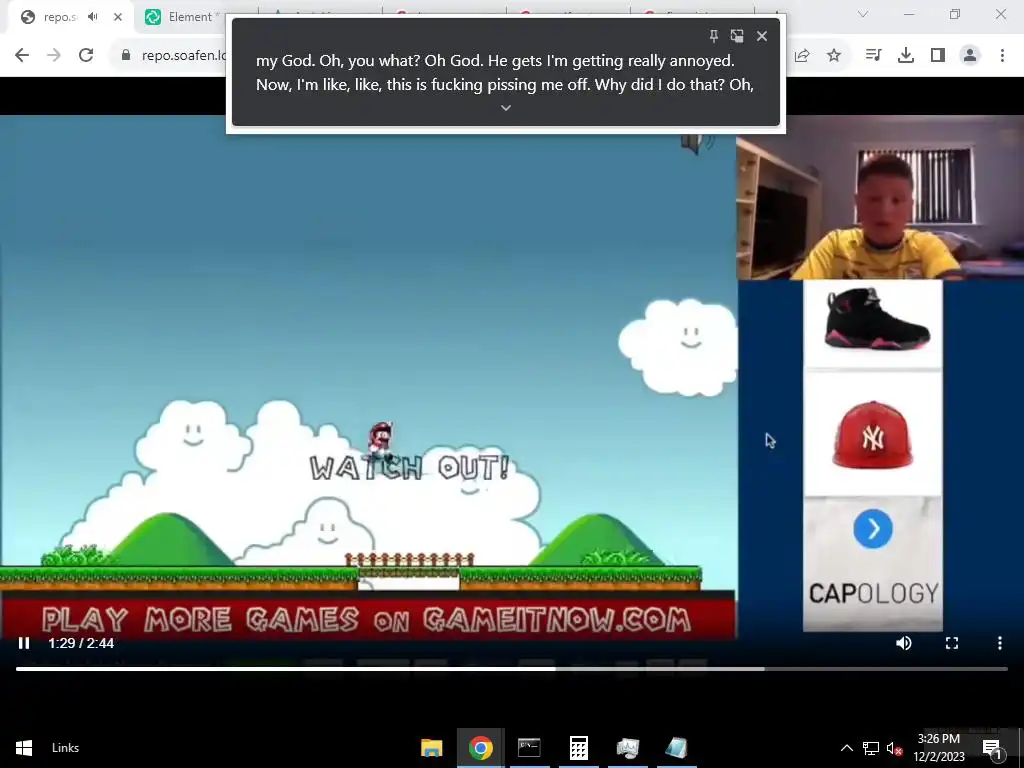Viewport: 1024px width, 768px height.
Task: Pin the live caption box
Action: [x=714, y=36]
